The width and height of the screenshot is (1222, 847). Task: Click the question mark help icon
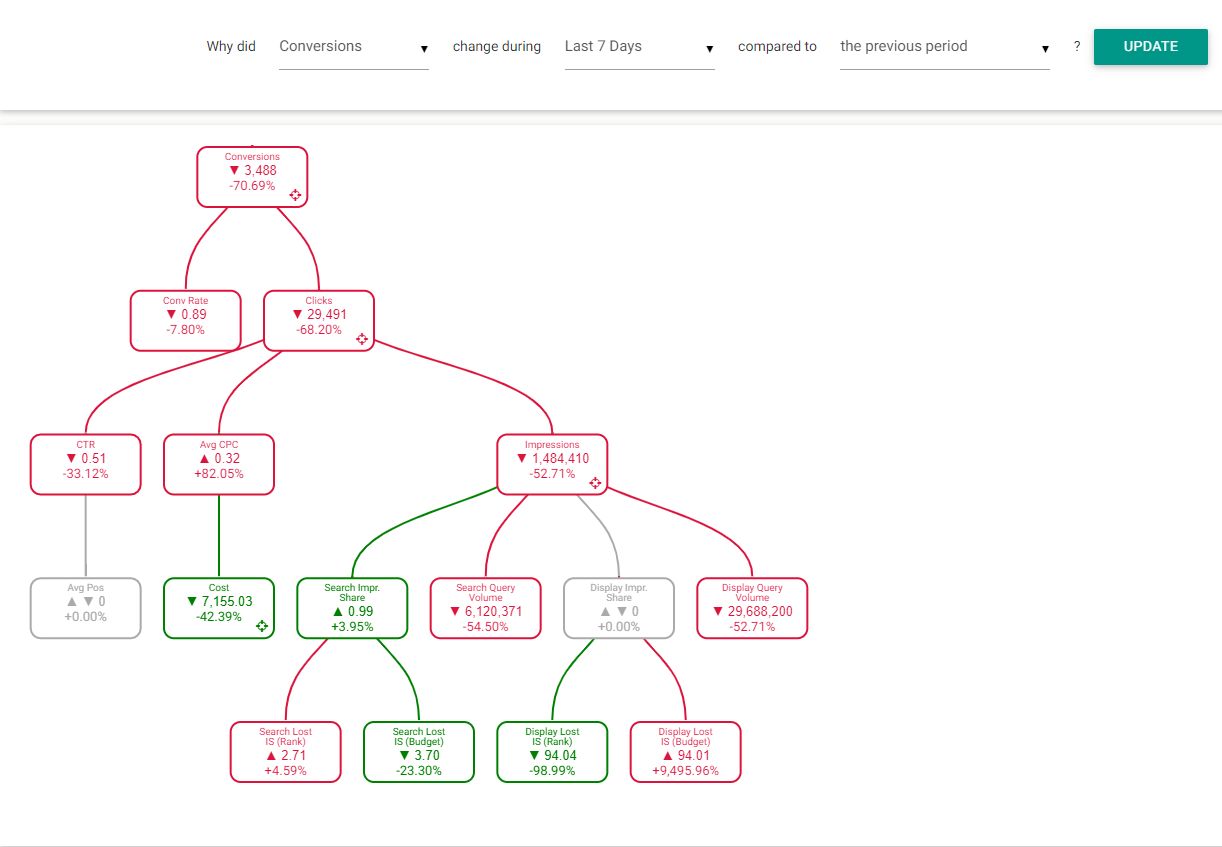[x=1077, y=46]
